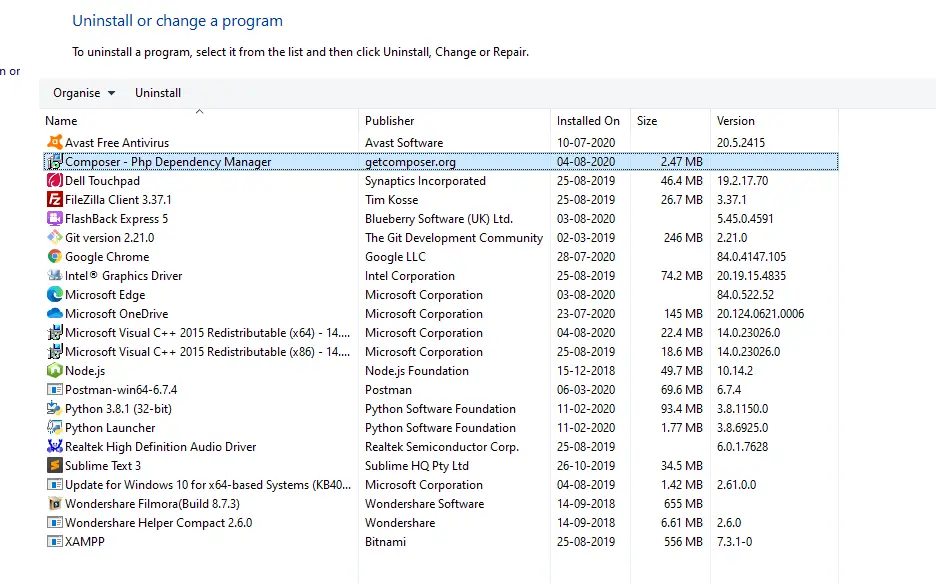Viewport: 936px width, 584px height.
Task: Select Node.js program name
Action: [85, 371]
